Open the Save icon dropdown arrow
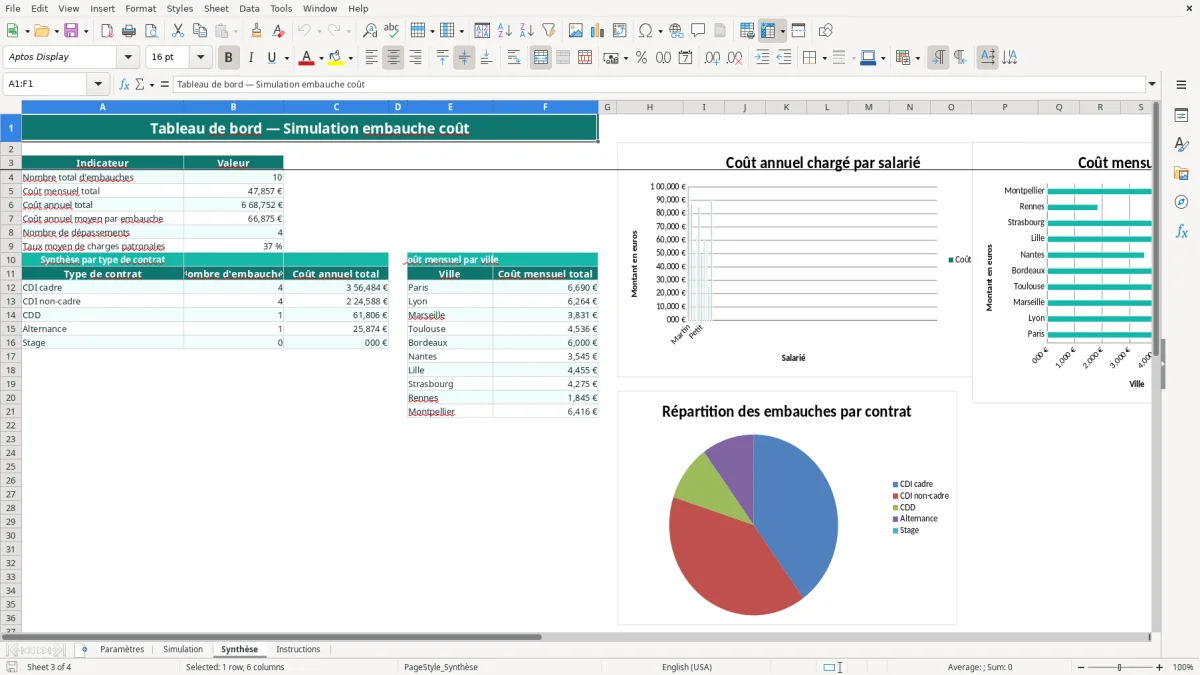1200x675 pixels. (x=86, y=31)
